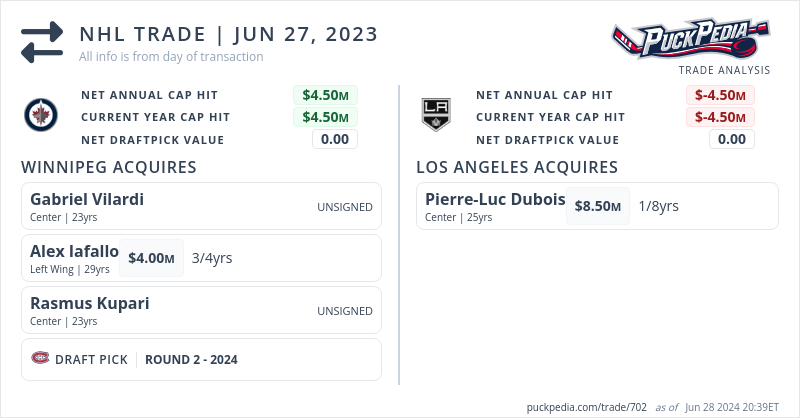Select the Round 2 - 2024 draft pick
Screen dimensions: 800x418
tap(191, 359)
